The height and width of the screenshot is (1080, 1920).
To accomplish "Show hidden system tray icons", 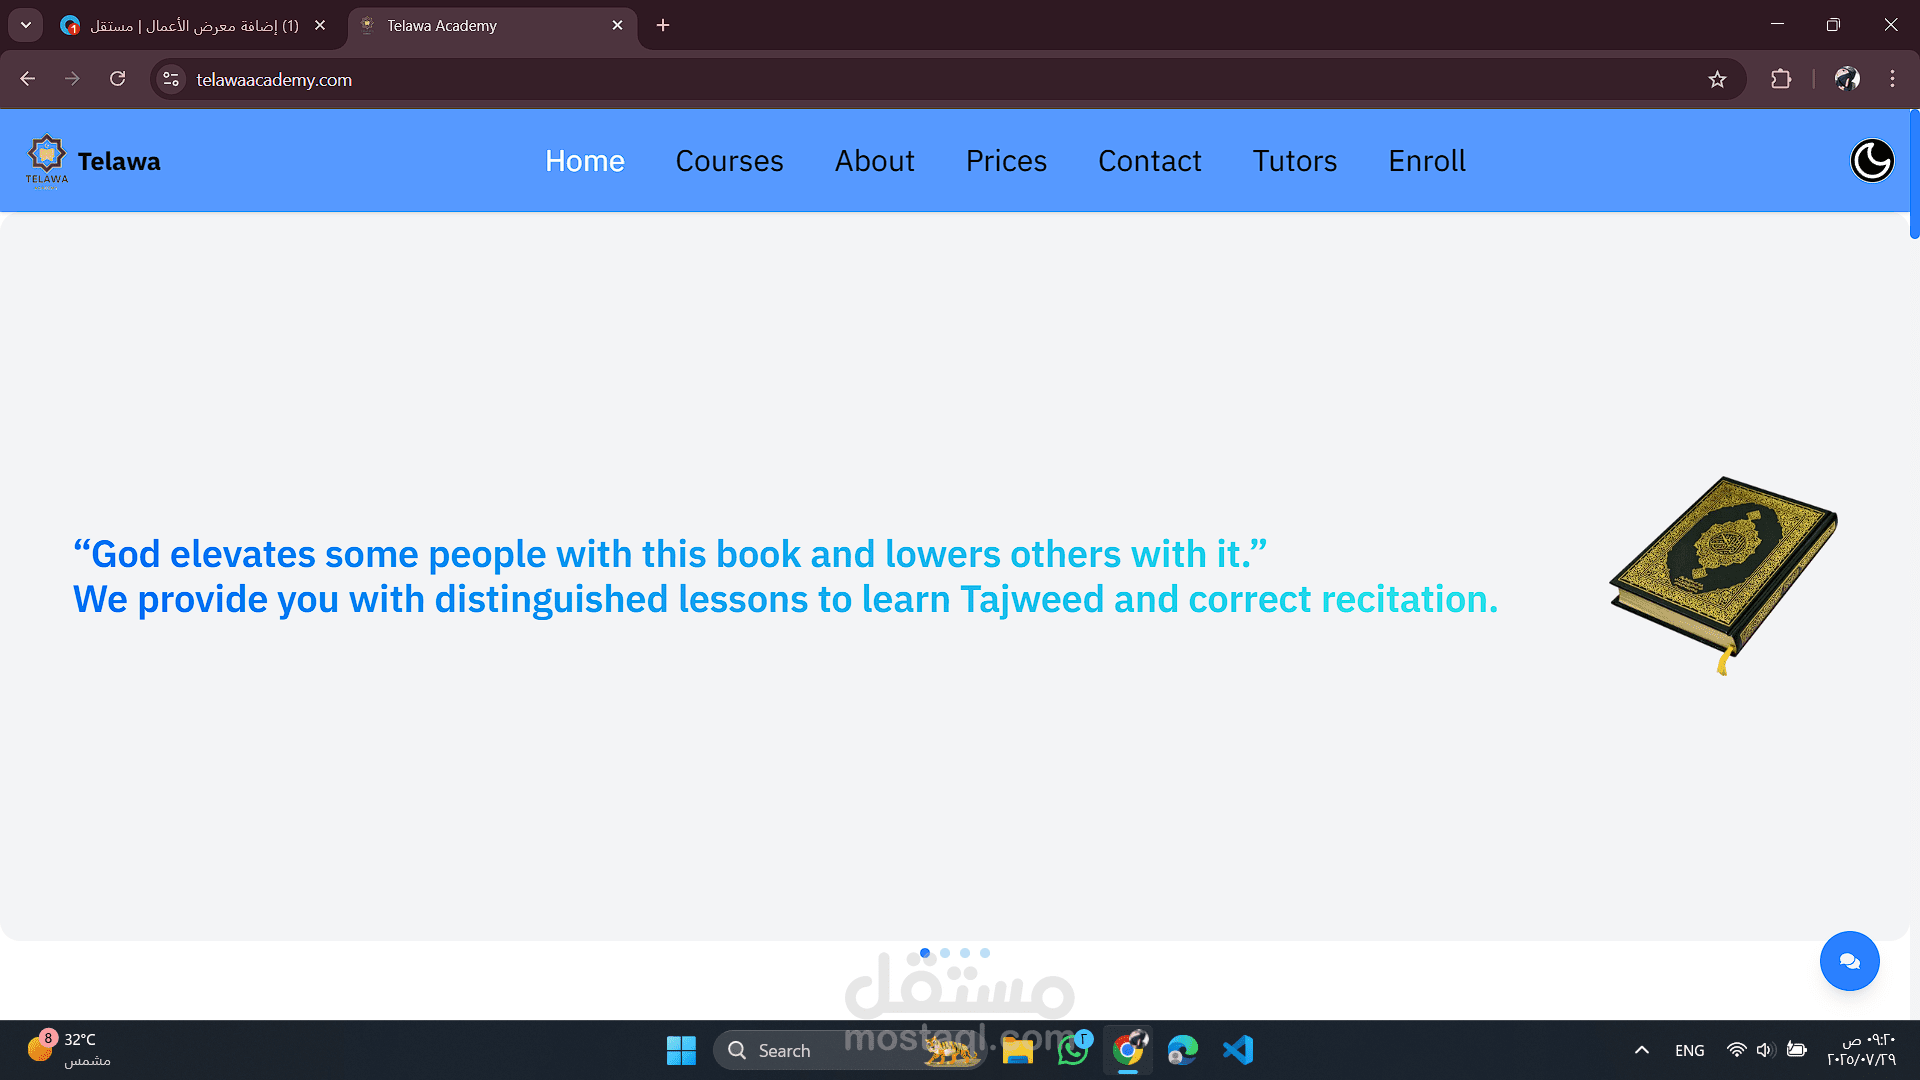I will pos(1641,1050).
